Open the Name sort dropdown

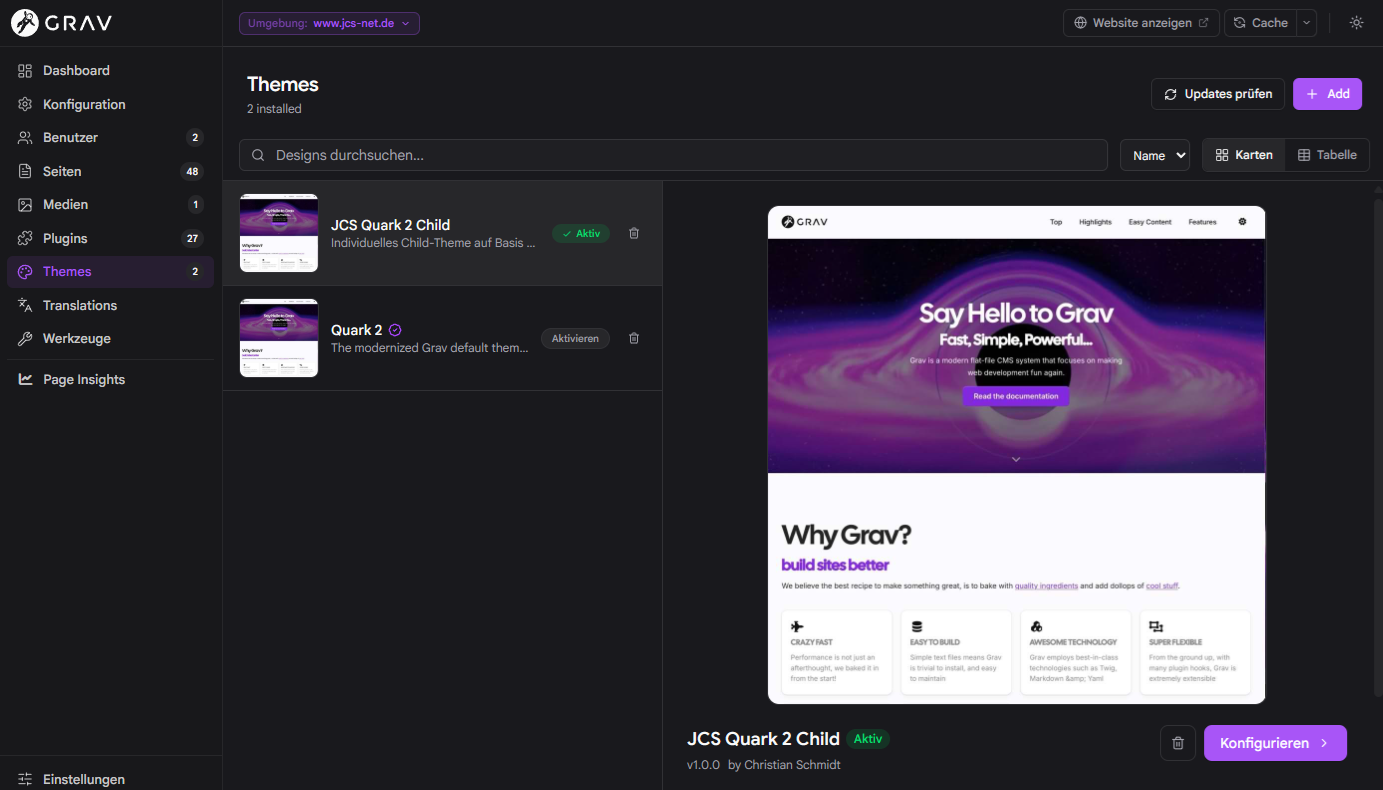(x=1155, y=155)
